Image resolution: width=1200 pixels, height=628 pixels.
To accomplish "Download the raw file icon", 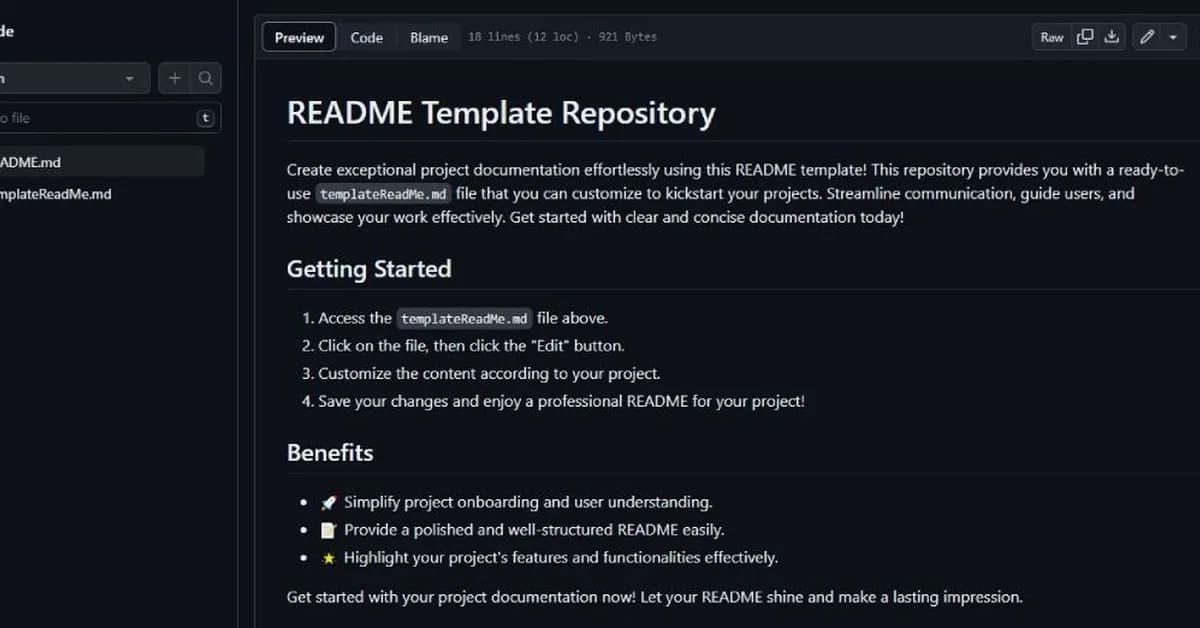I will (1111, 37).
